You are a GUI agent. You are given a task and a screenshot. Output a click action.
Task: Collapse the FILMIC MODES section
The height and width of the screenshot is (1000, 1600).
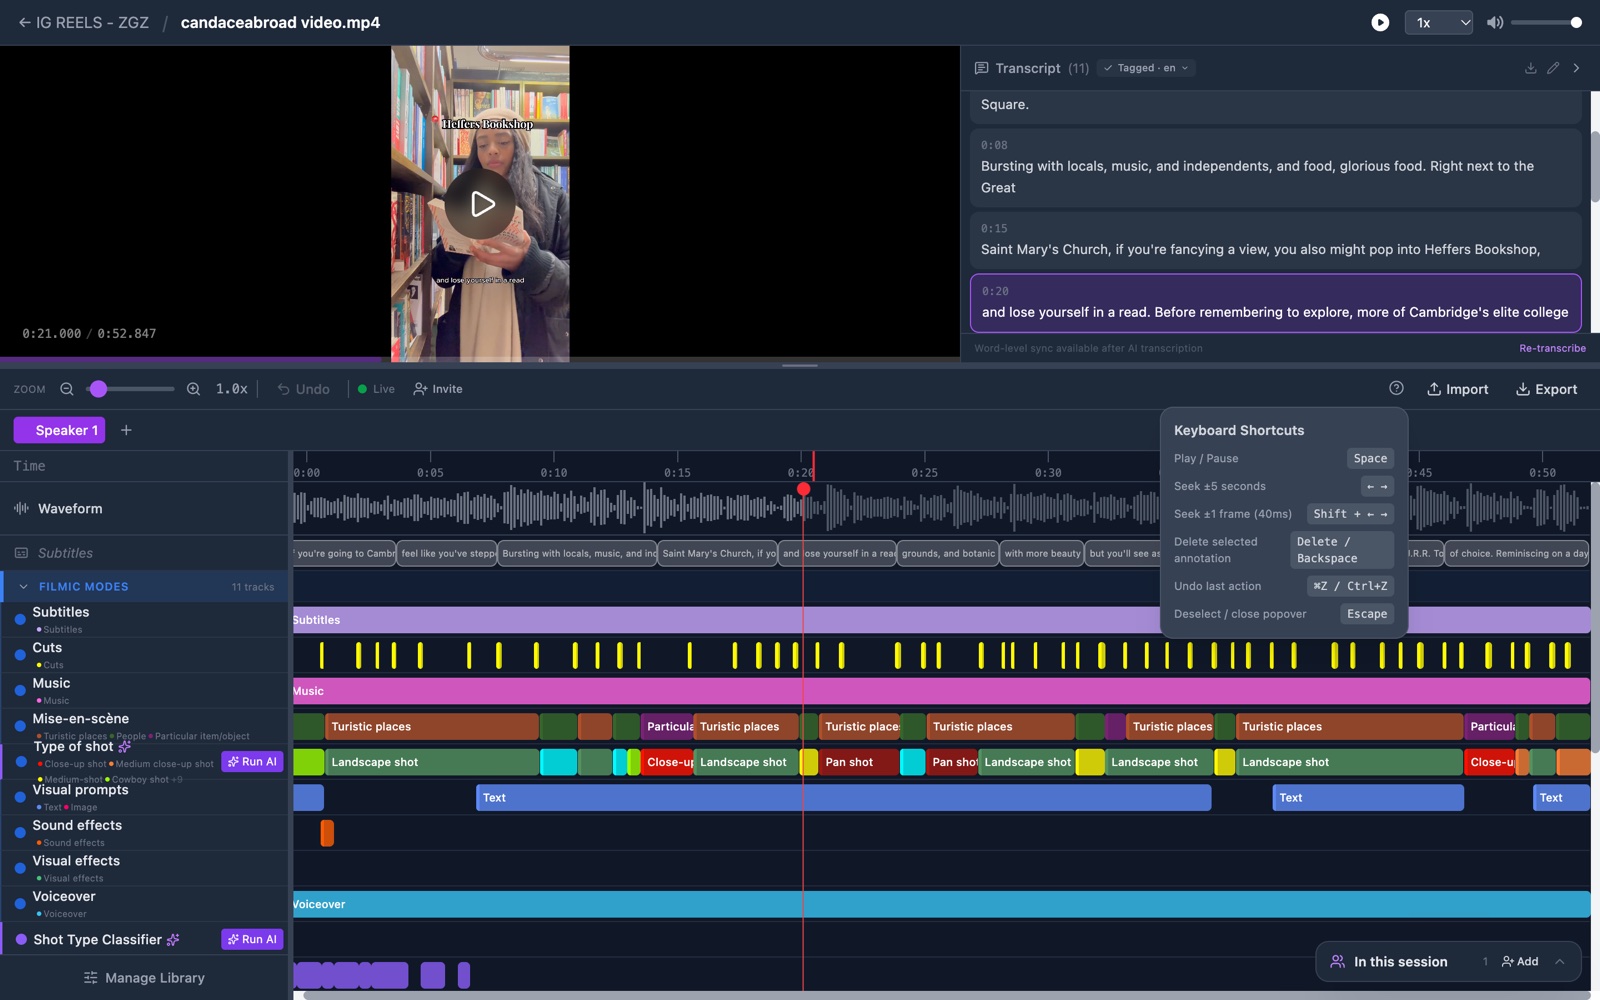tap(23, 587)
